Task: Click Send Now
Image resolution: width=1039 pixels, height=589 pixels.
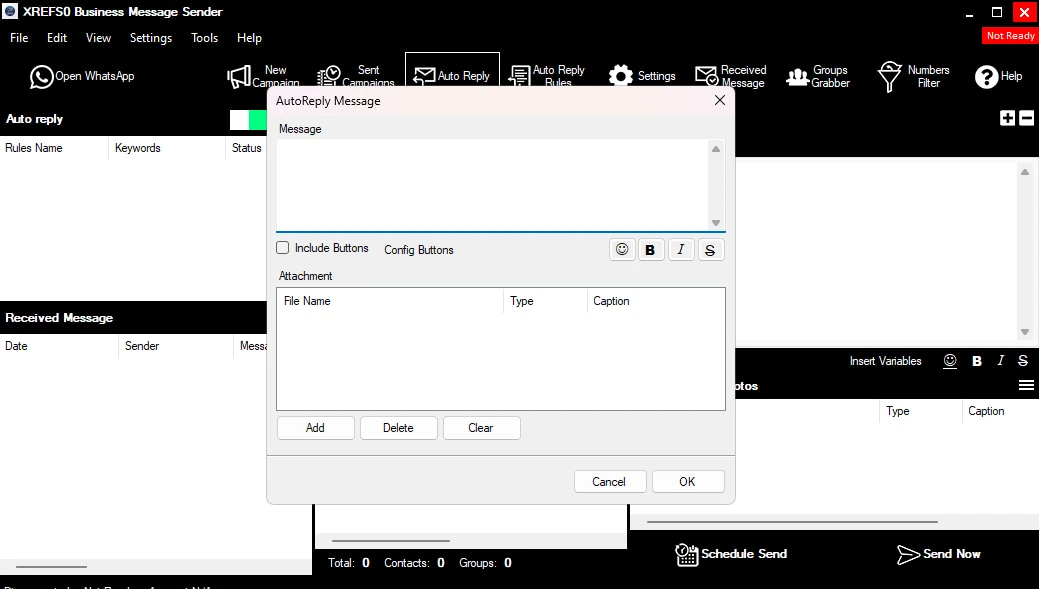Action: [938, 555]
